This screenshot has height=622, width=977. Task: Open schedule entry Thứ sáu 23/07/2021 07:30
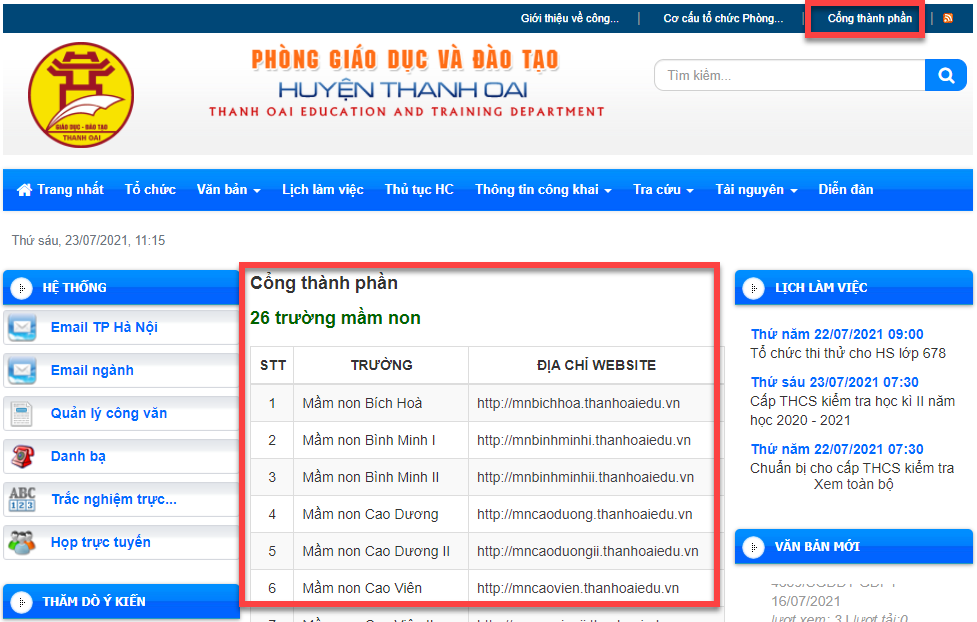(x=834, y=382)
